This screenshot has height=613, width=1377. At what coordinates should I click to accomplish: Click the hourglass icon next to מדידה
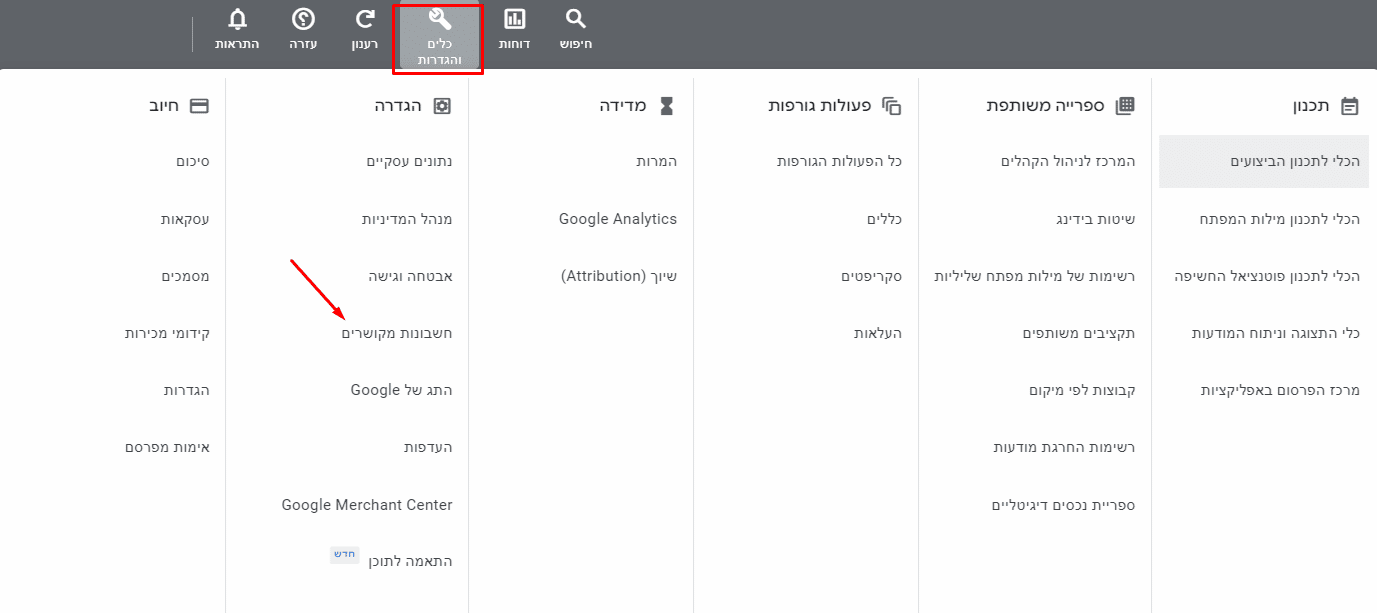click(667, 106)
